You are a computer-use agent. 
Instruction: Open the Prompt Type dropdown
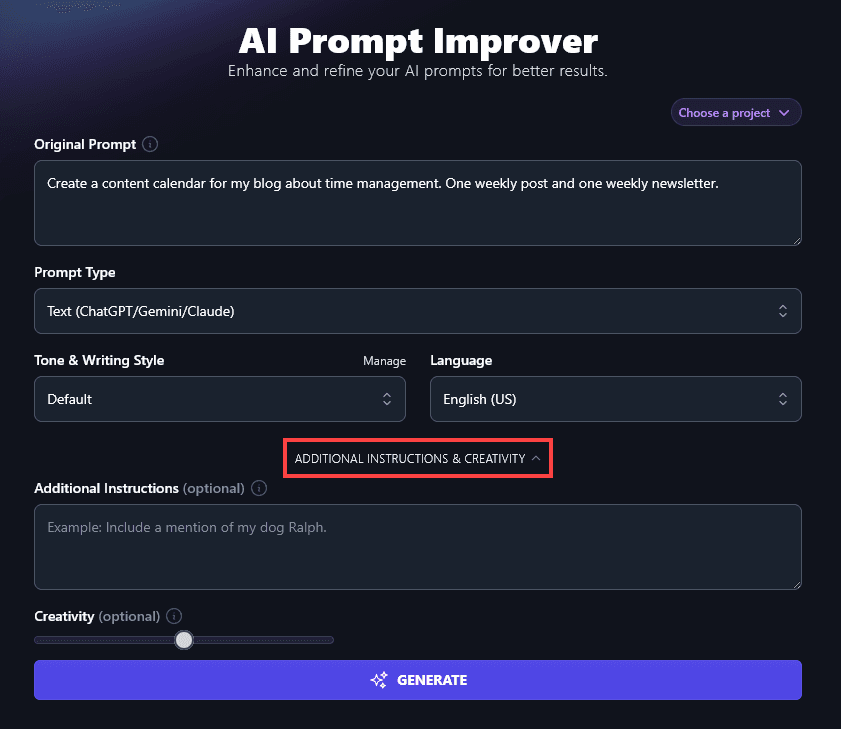(x=418, y=311)
